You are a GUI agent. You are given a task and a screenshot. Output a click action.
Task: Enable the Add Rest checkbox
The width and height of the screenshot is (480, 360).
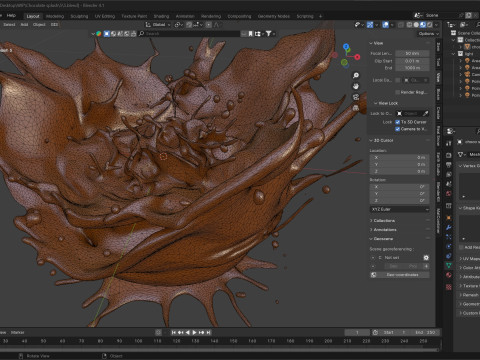point(461,247)
